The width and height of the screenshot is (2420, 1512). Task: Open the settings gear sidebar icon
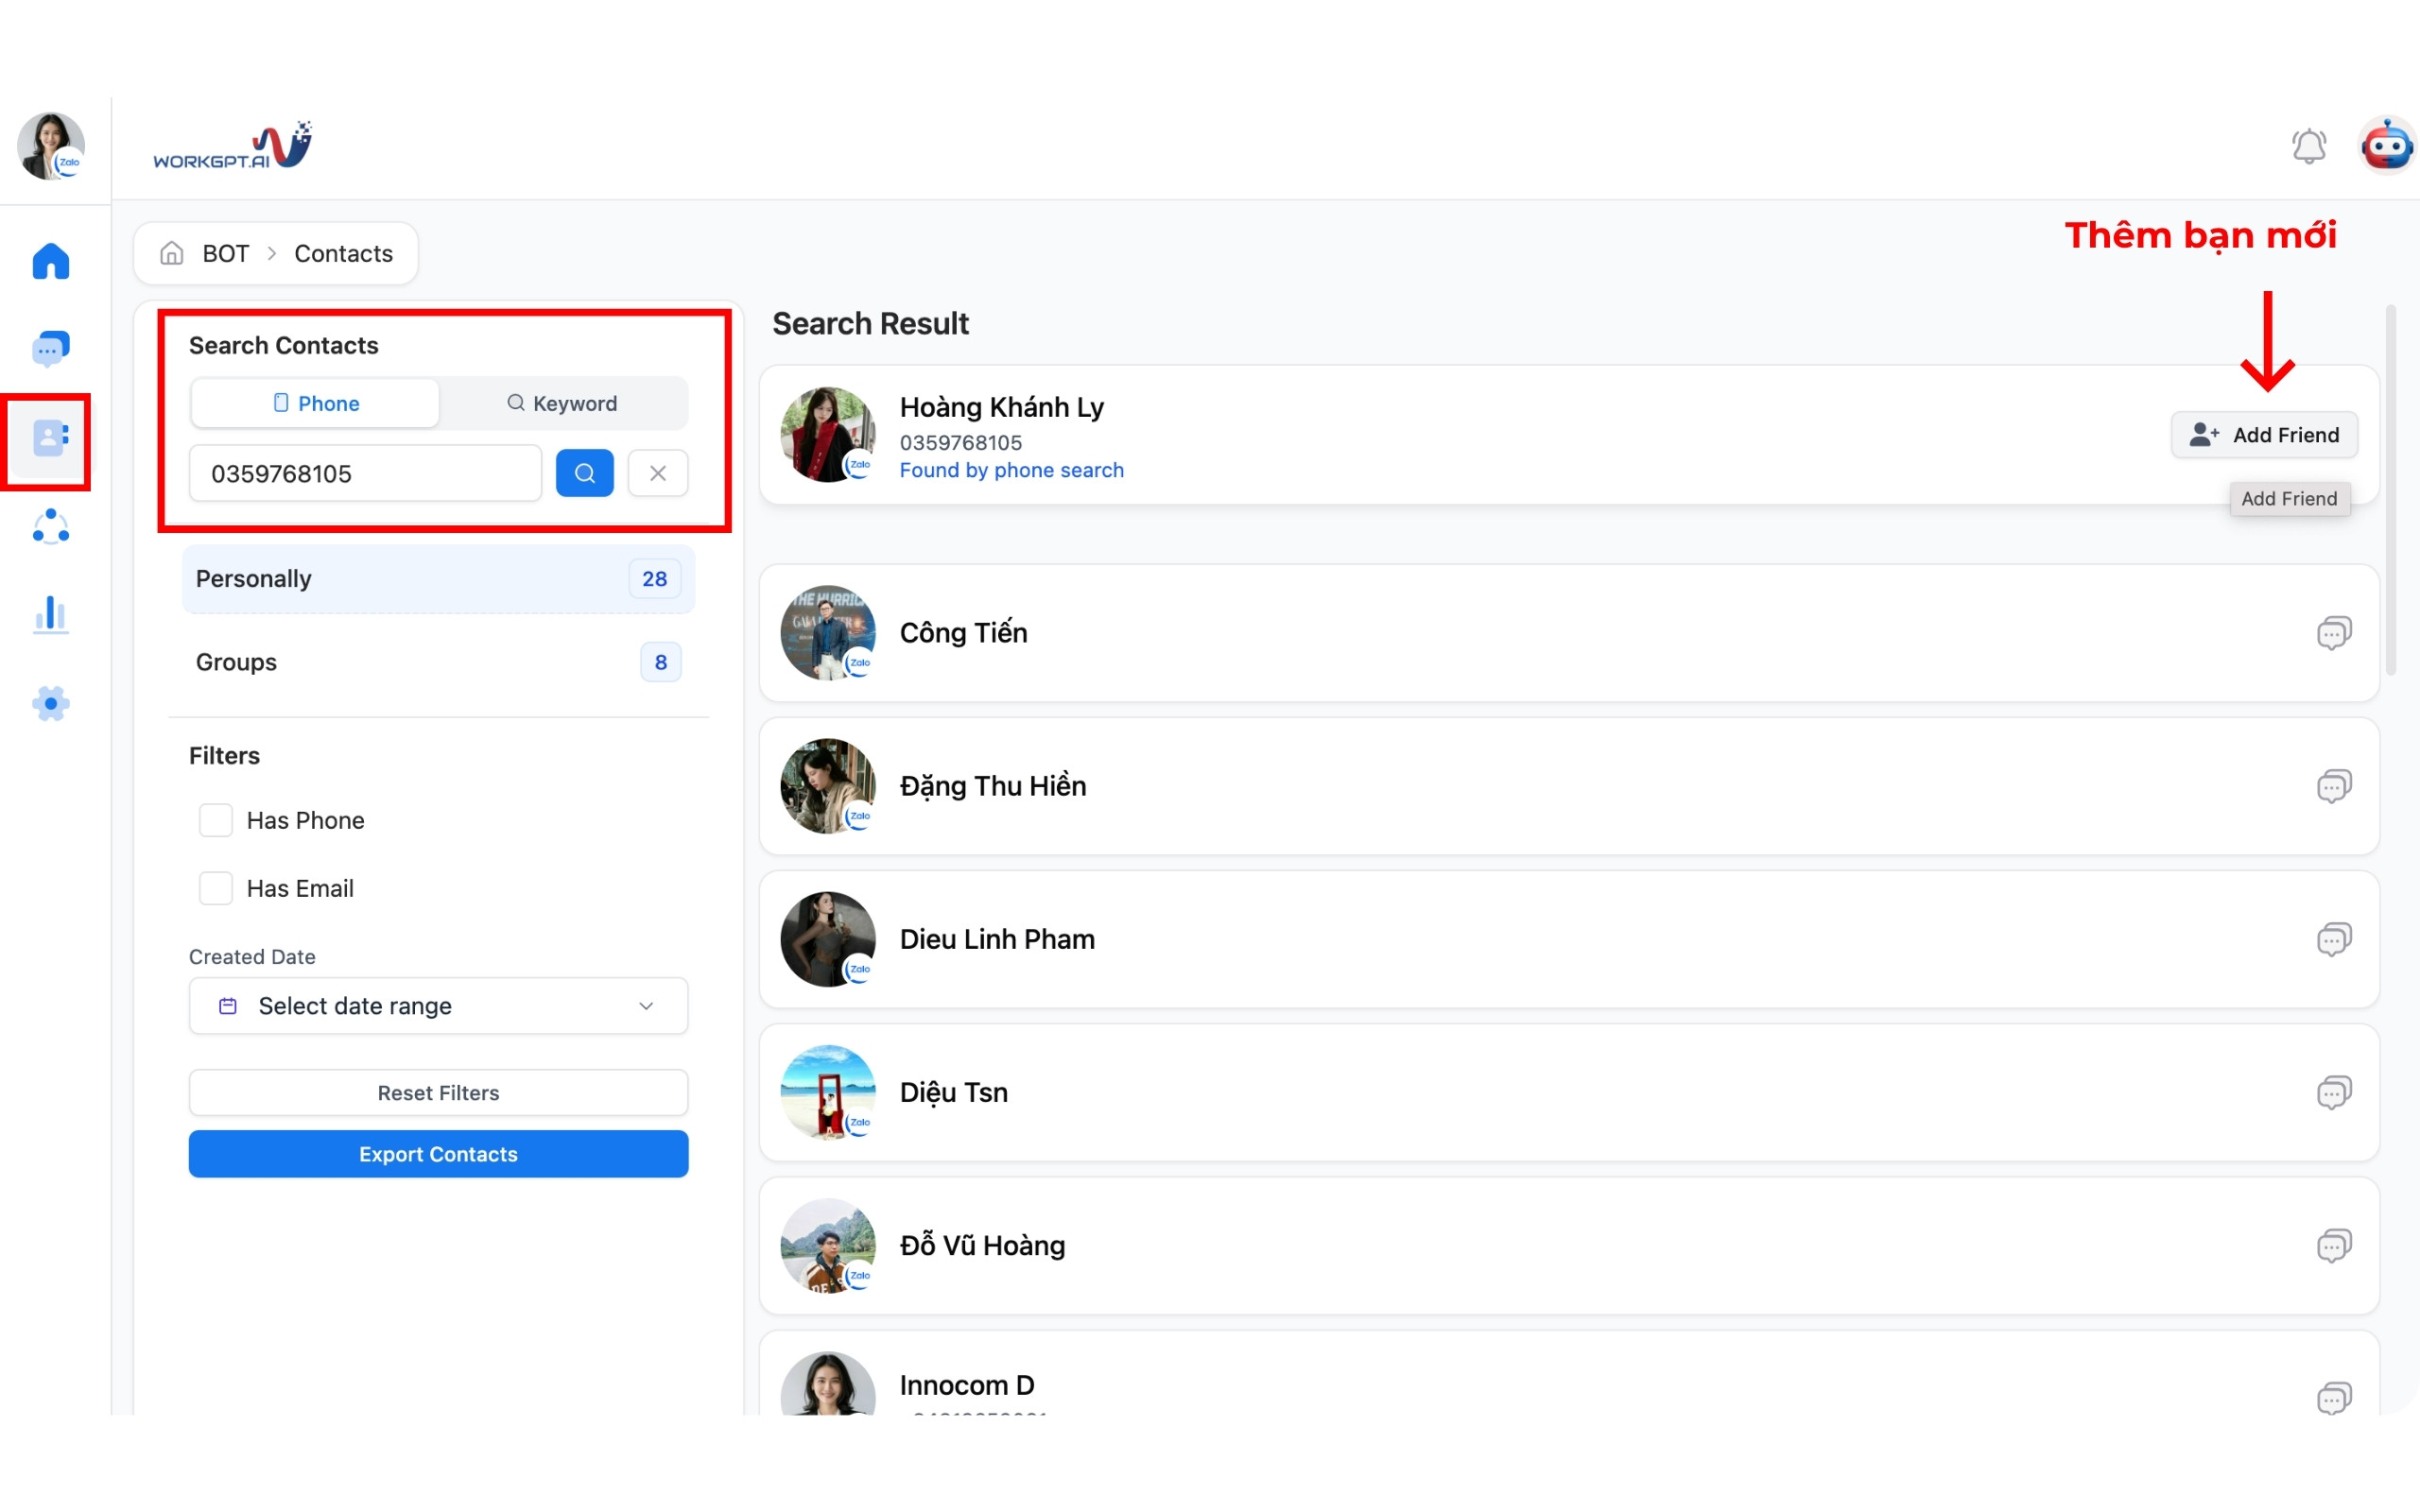(x=51, y=704)
